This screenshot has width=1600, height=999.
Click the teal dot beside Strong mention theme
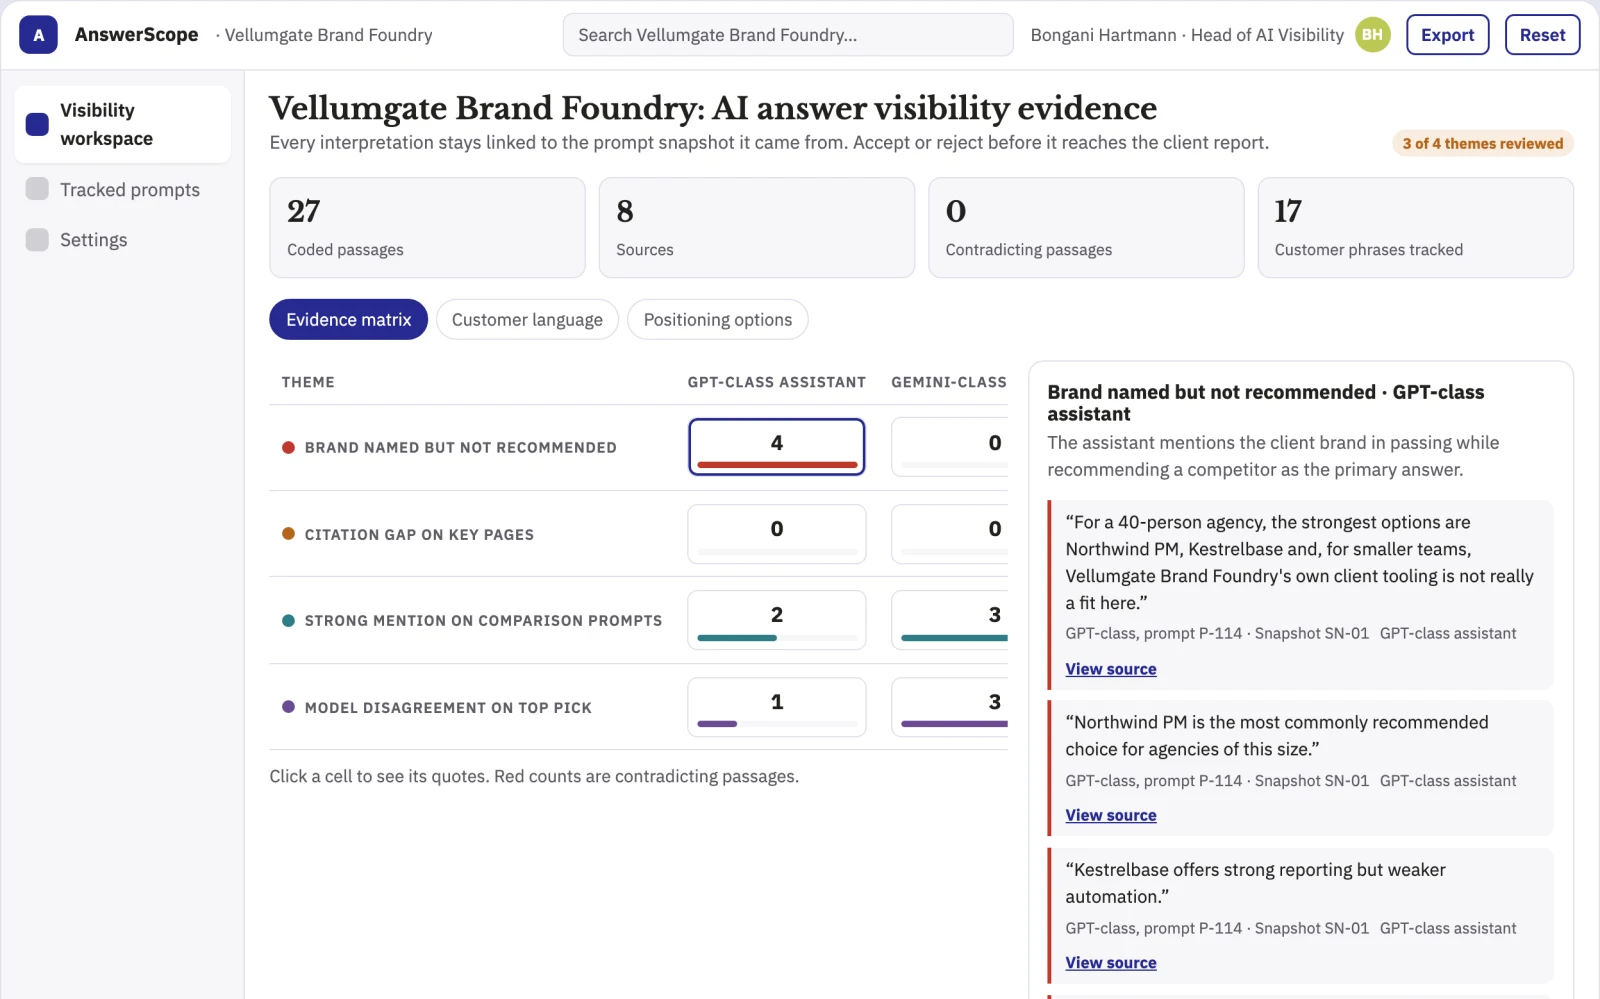click(288, 620)
